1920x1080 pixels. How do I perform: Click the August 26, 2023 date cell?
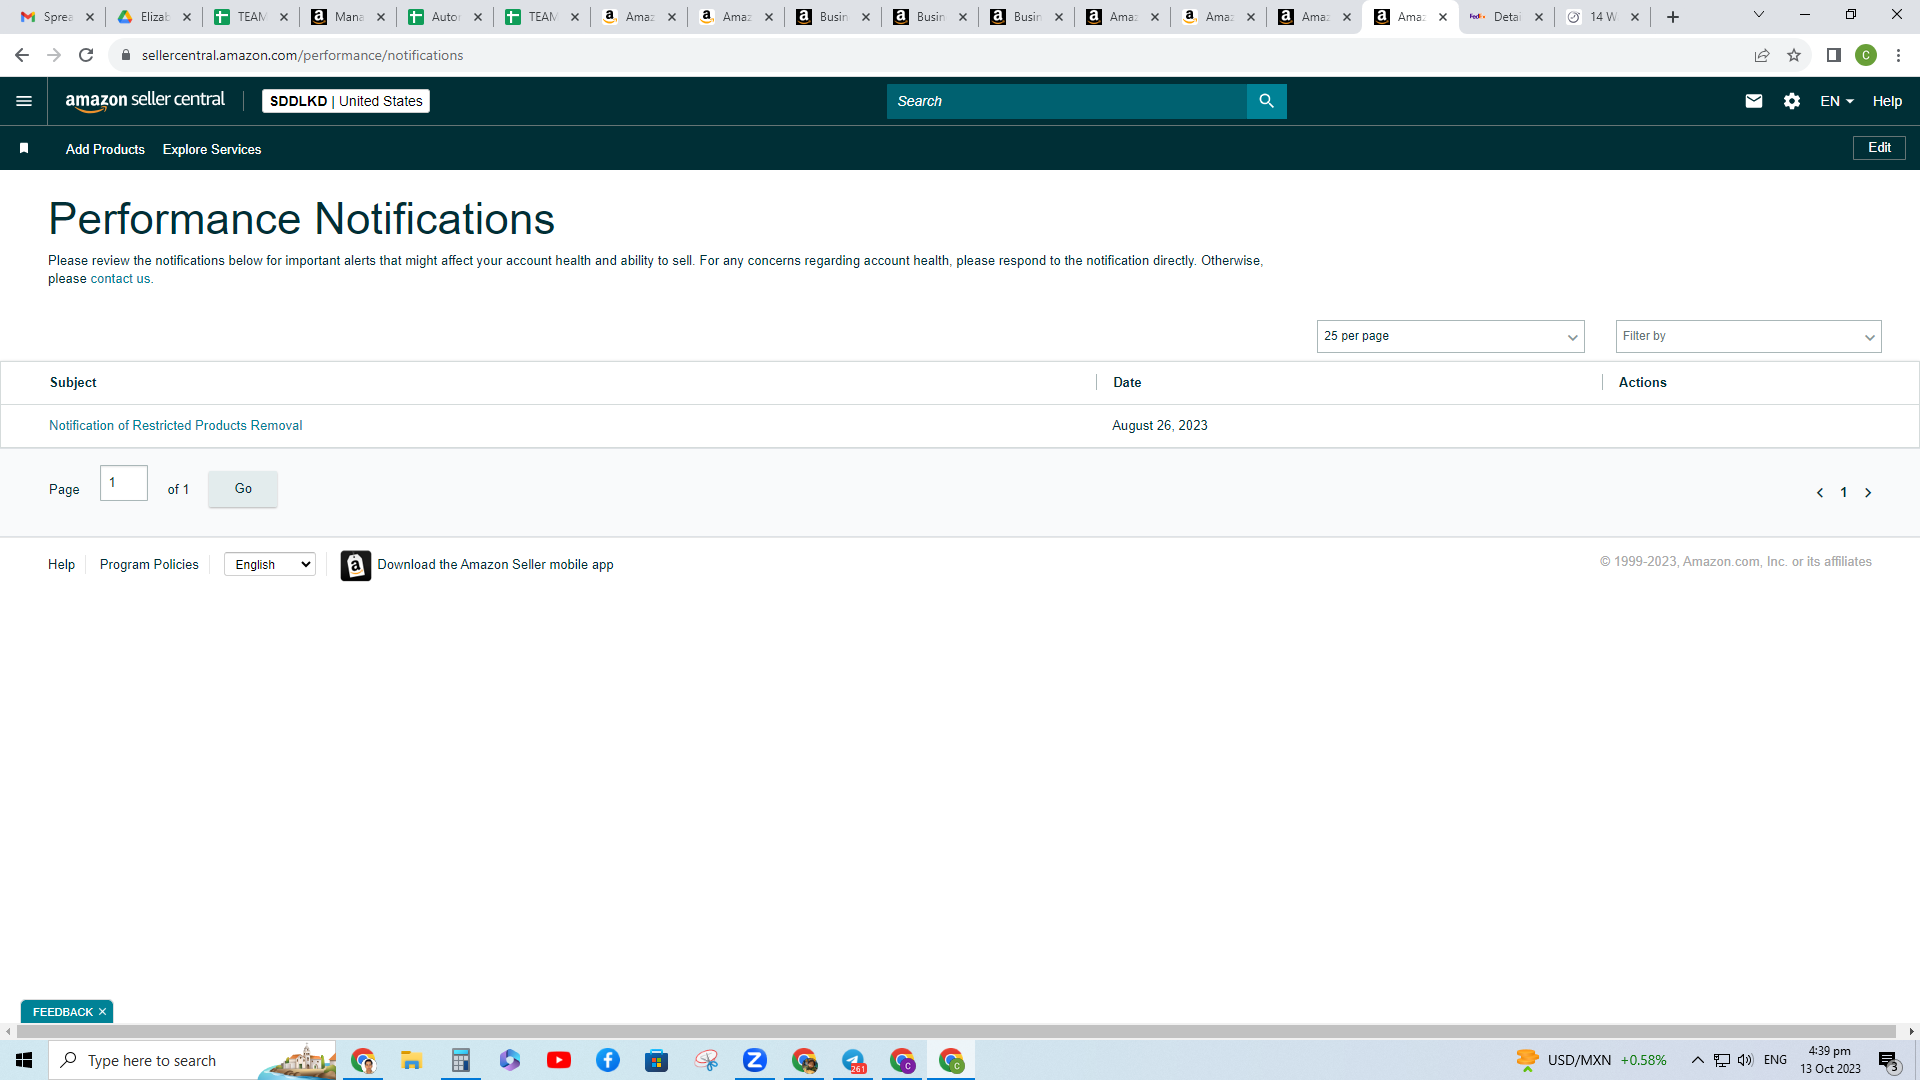(x=1160, y=426)
